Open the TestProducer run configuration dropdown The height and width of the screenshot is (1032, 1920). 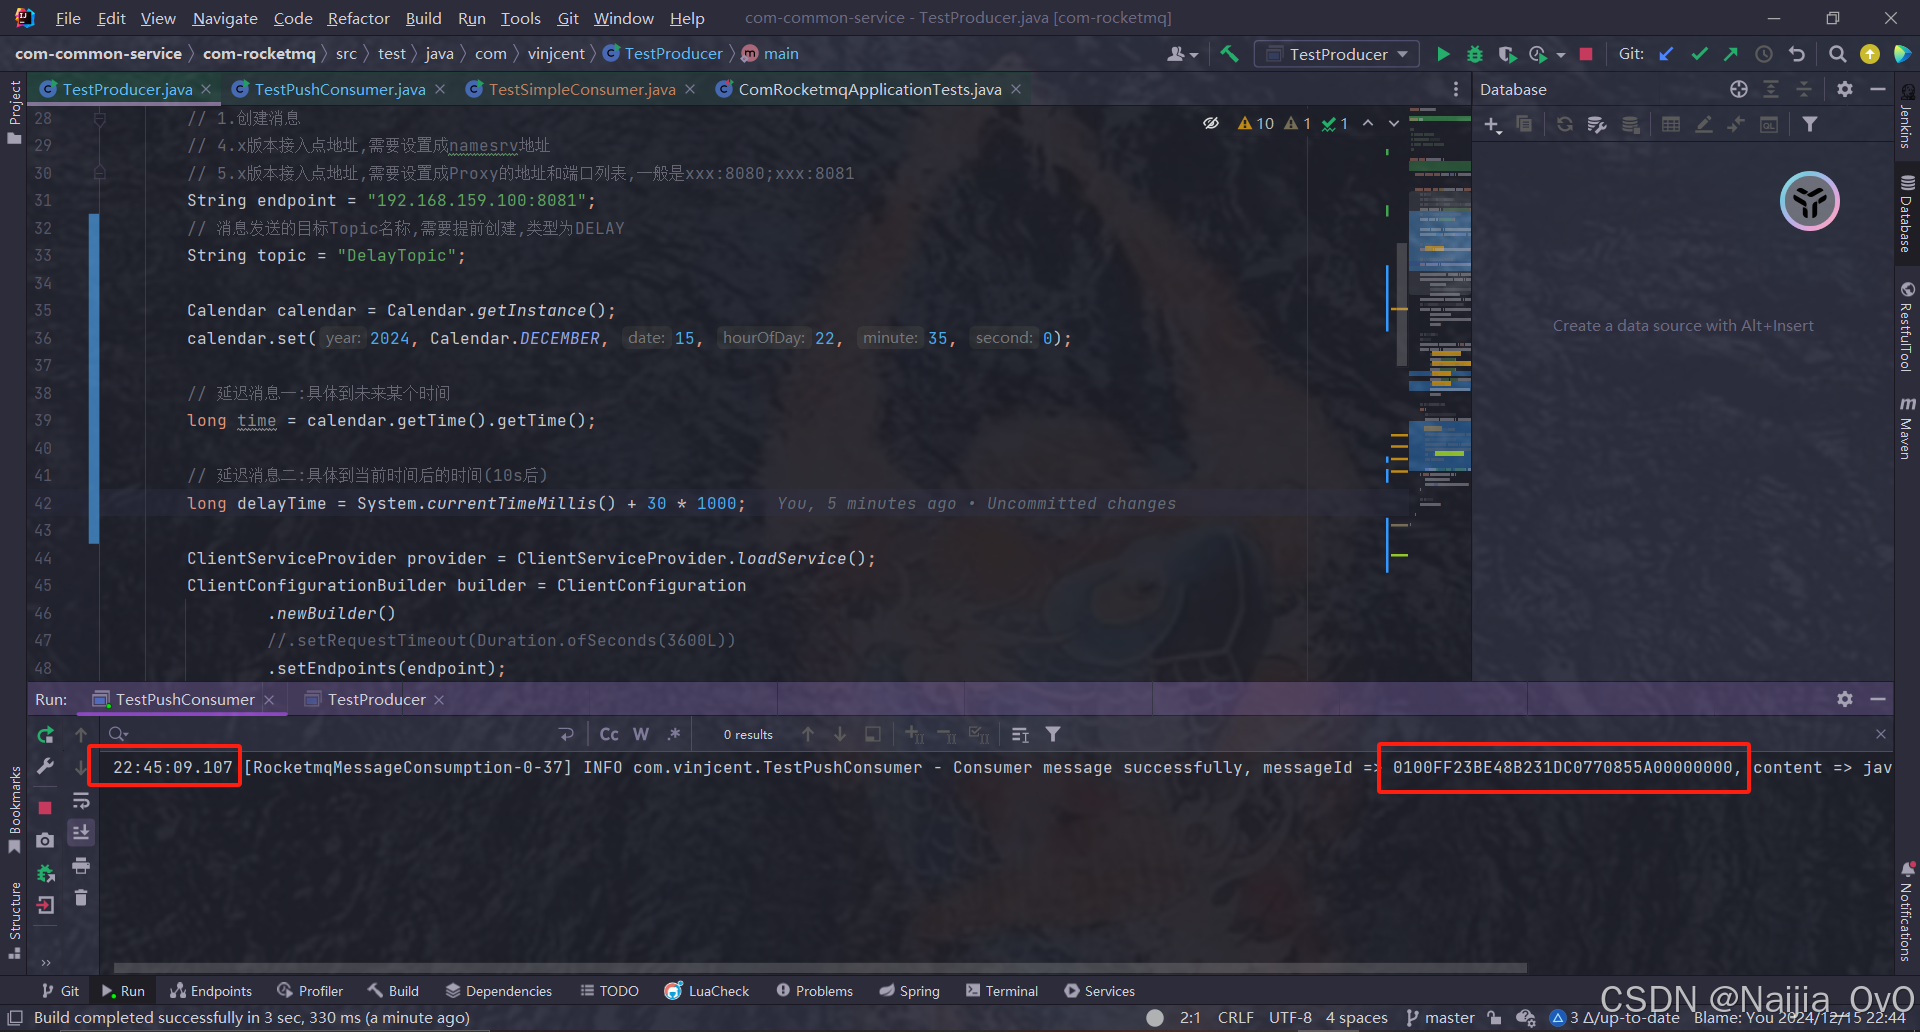(x=1337, y=54)
